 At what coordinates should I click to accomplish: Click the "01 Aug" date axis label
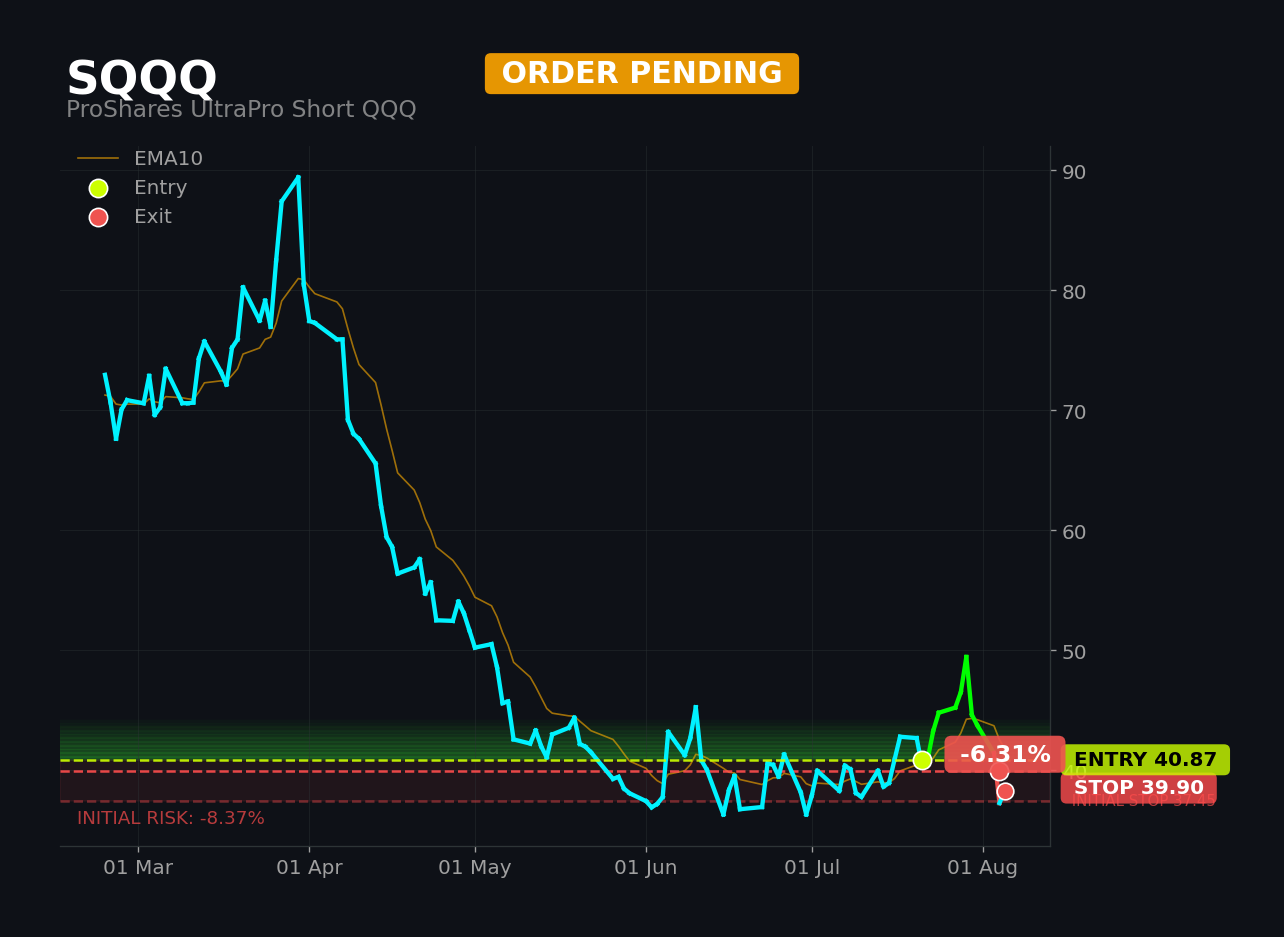983,868
